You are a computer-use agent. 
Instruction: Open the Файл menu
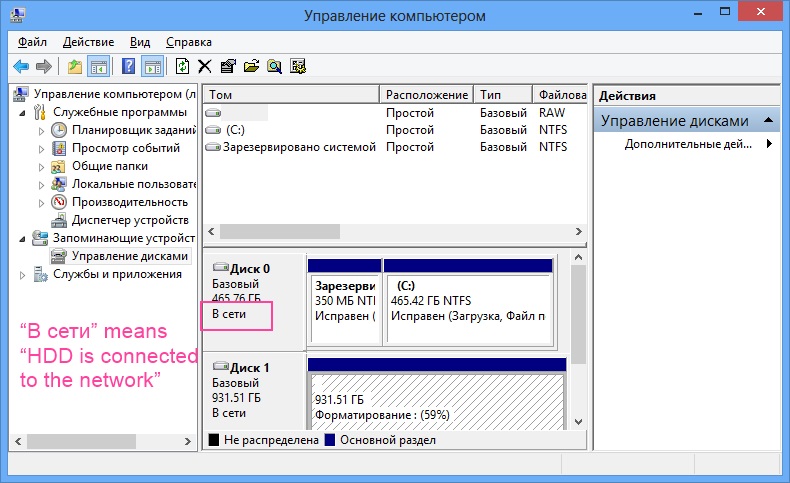pyautogui.click(x=32, y=42)
